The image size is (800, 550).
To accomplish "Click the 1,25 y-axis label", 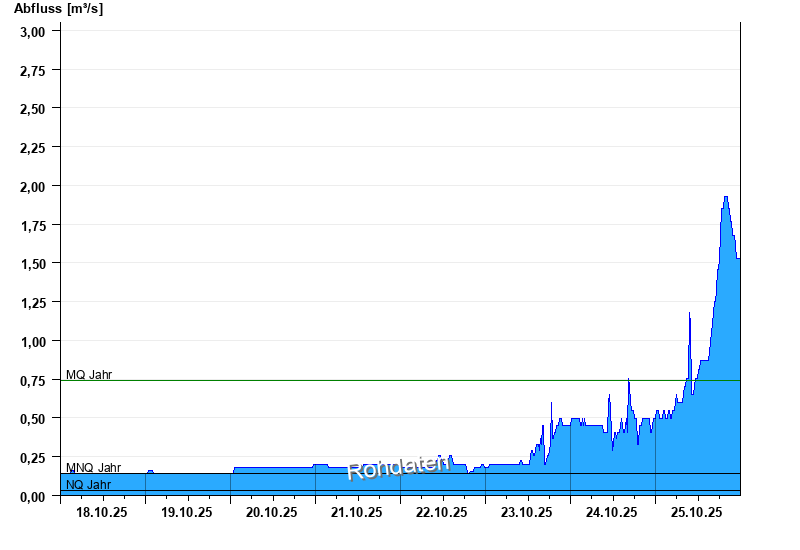I will 33,303.
